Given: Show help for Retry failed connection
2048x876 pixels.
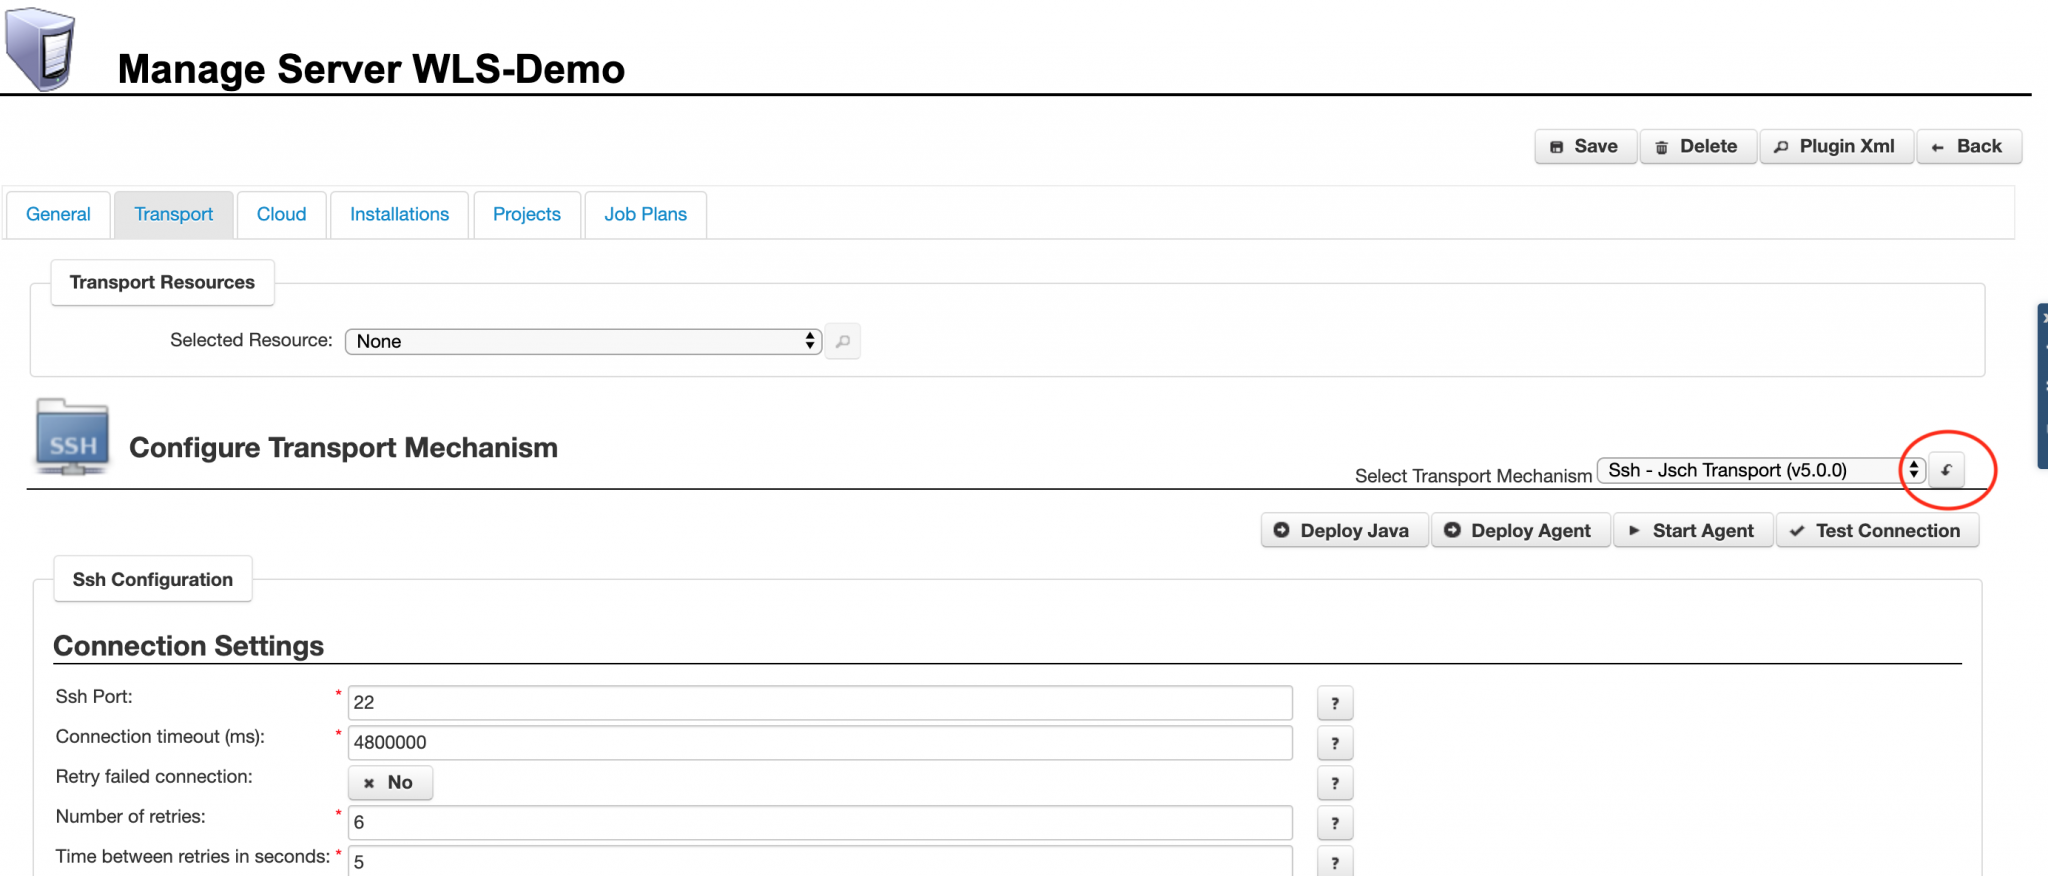Looking at the screenshot, I should pos(1334,783).
